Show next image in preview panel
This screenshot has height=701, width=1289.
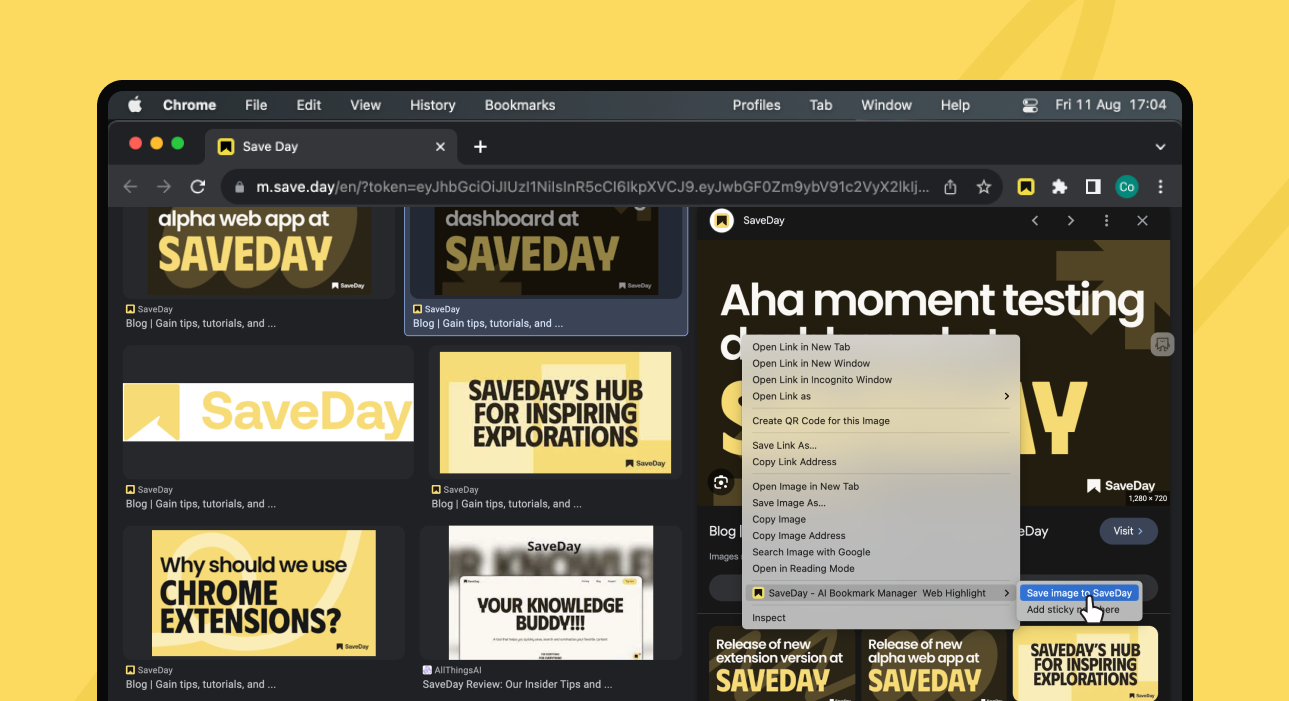click(1070, 220)
